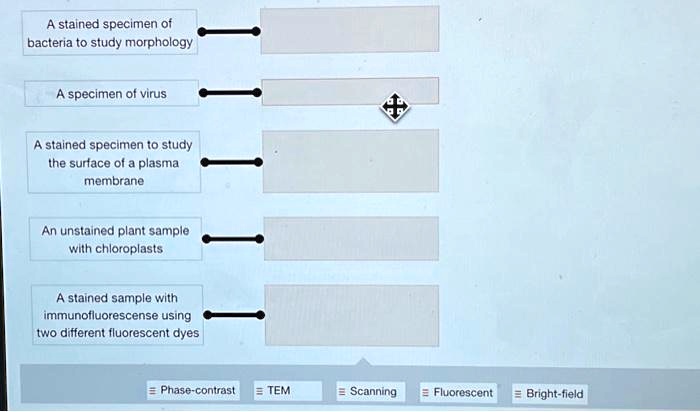700x412 pixels.
Task: Click the 'A stained specimen of bacteria' prompt
Action: click(x=112, y=33)
